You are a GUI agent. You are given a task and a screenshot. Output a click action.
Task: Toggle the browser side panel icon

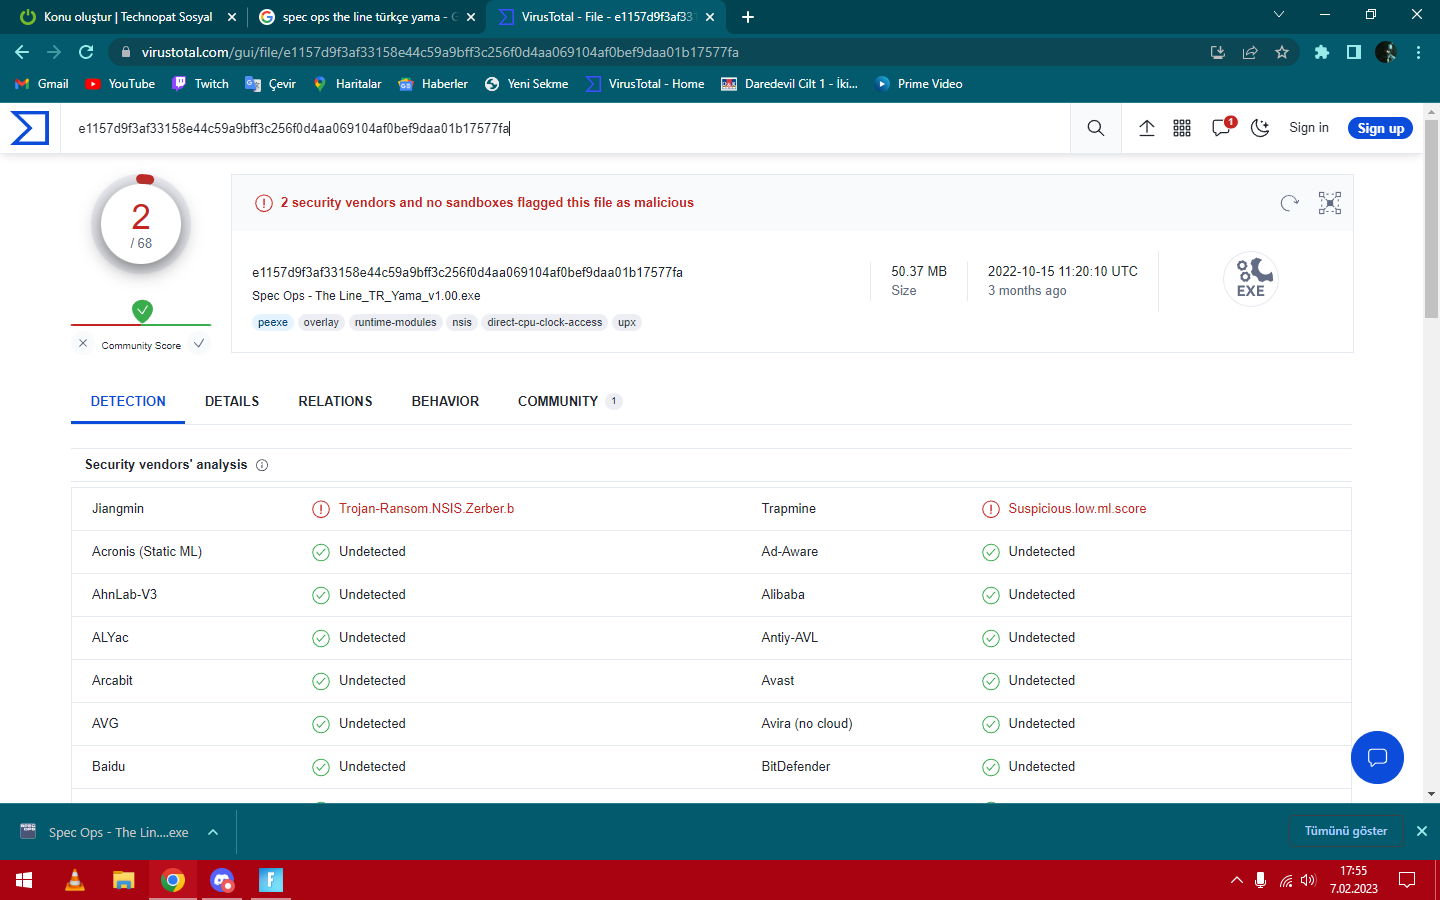point(1354,52)
